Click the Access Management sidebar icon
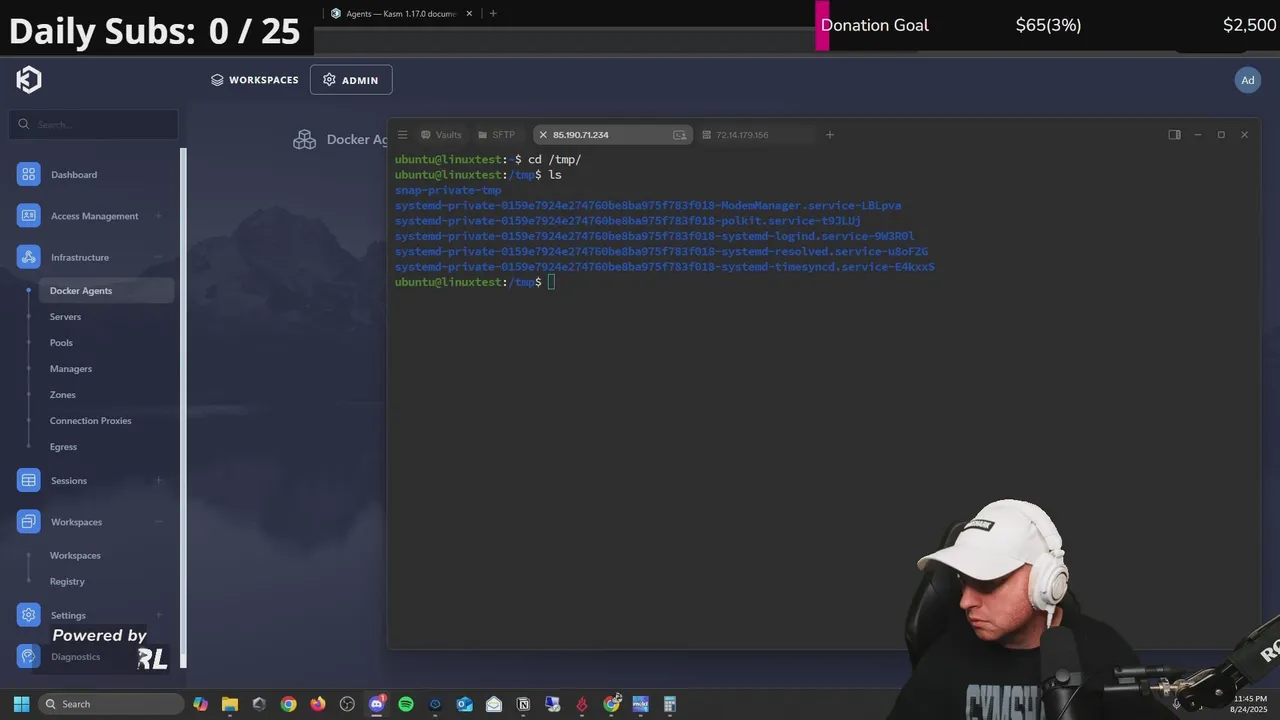1280x720 pixels. click(28, 216)
